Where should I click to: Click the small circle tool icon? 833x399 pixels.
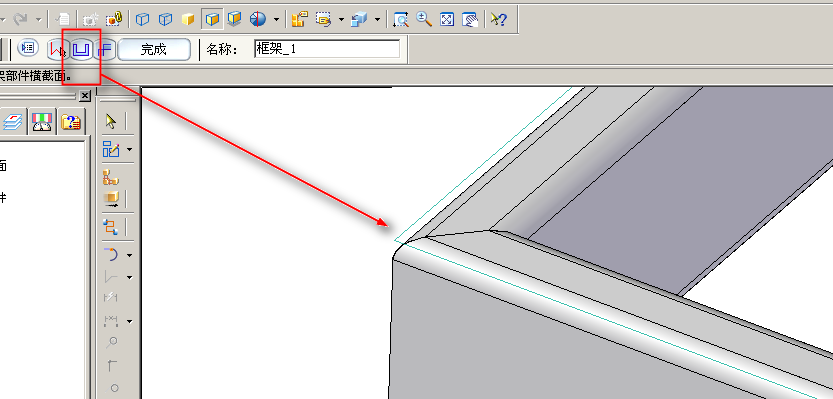[114, 388]
